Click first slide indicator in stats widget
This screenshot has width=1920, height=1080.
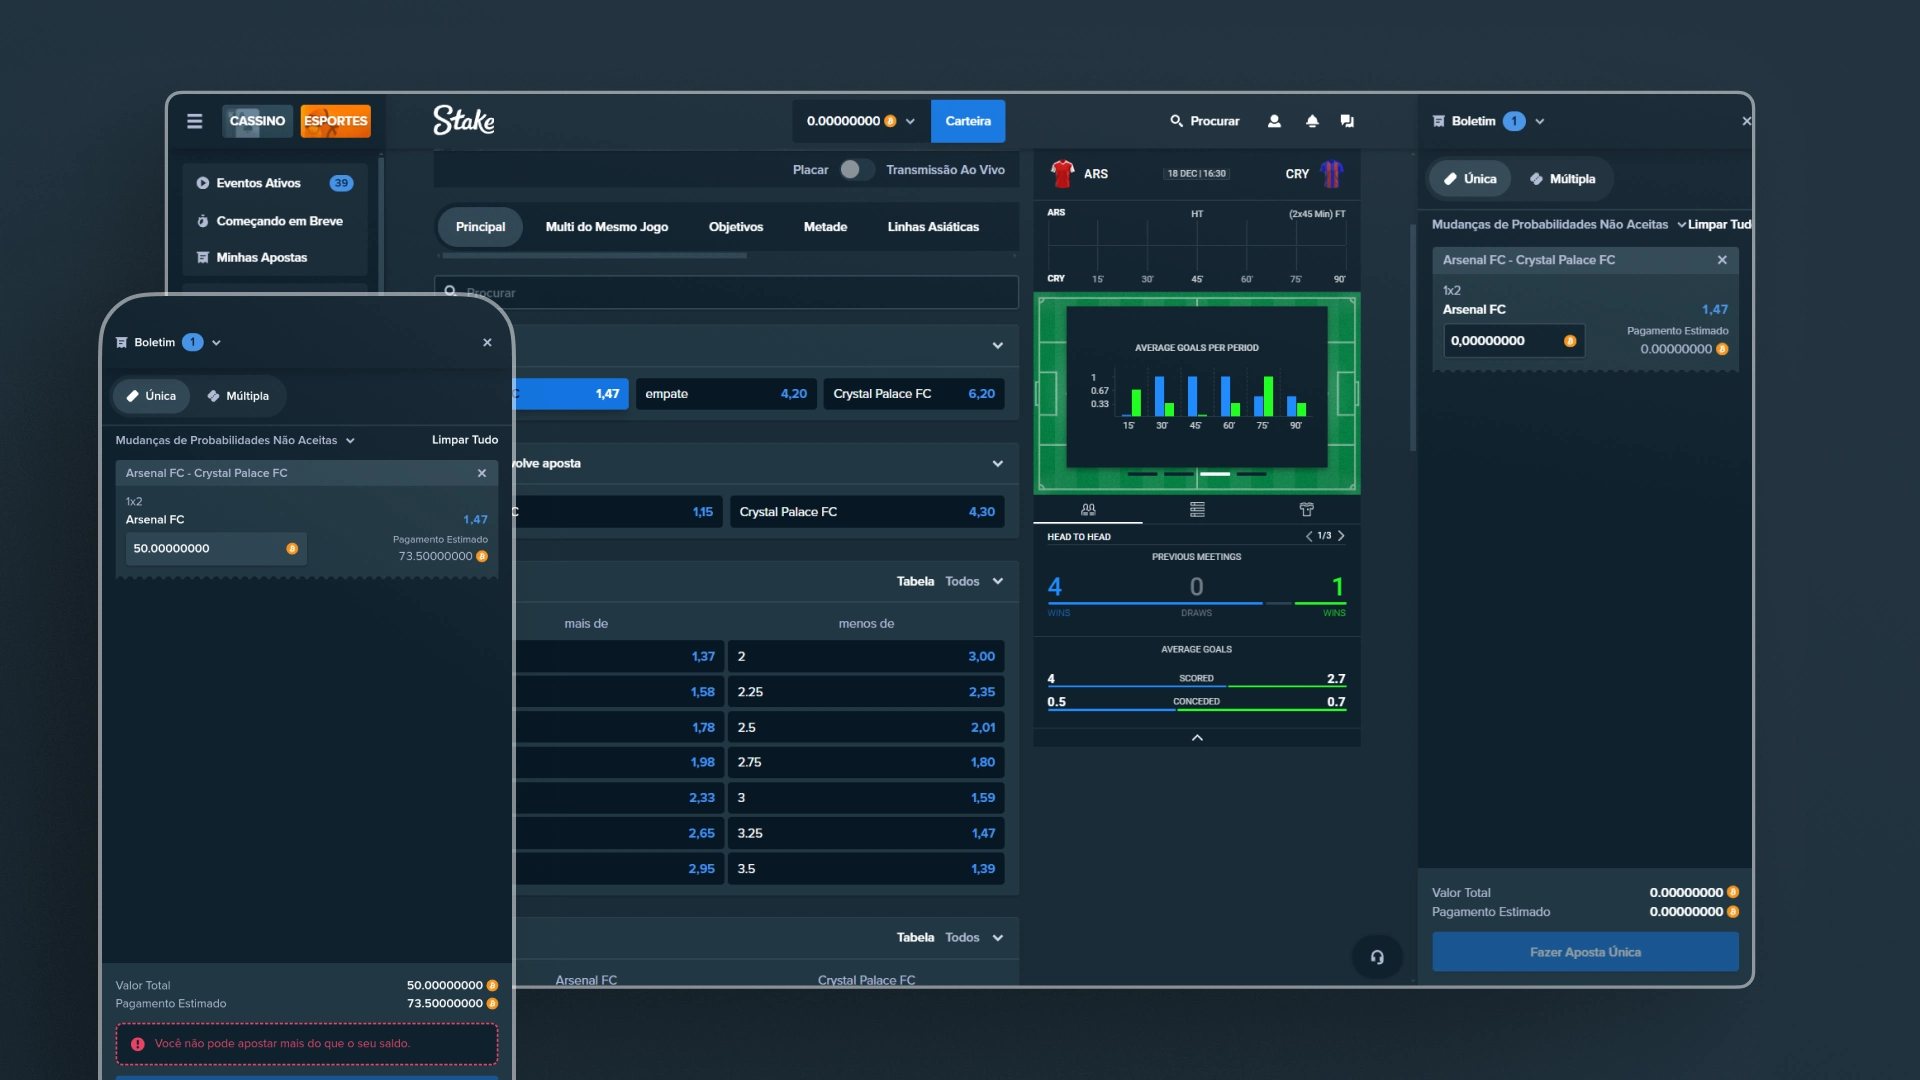(1142, 474)
